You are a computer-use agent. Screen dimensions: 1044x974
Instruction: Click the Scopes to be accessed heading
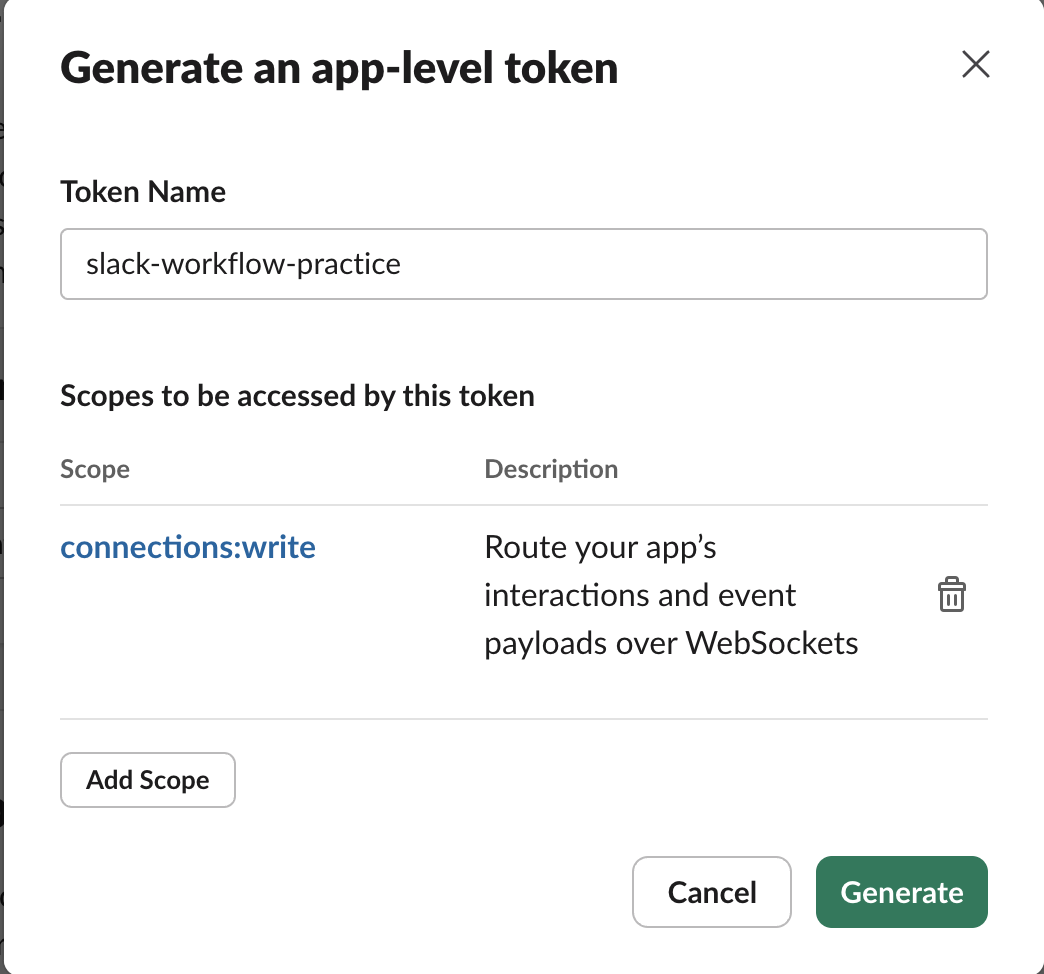point(298,395)
